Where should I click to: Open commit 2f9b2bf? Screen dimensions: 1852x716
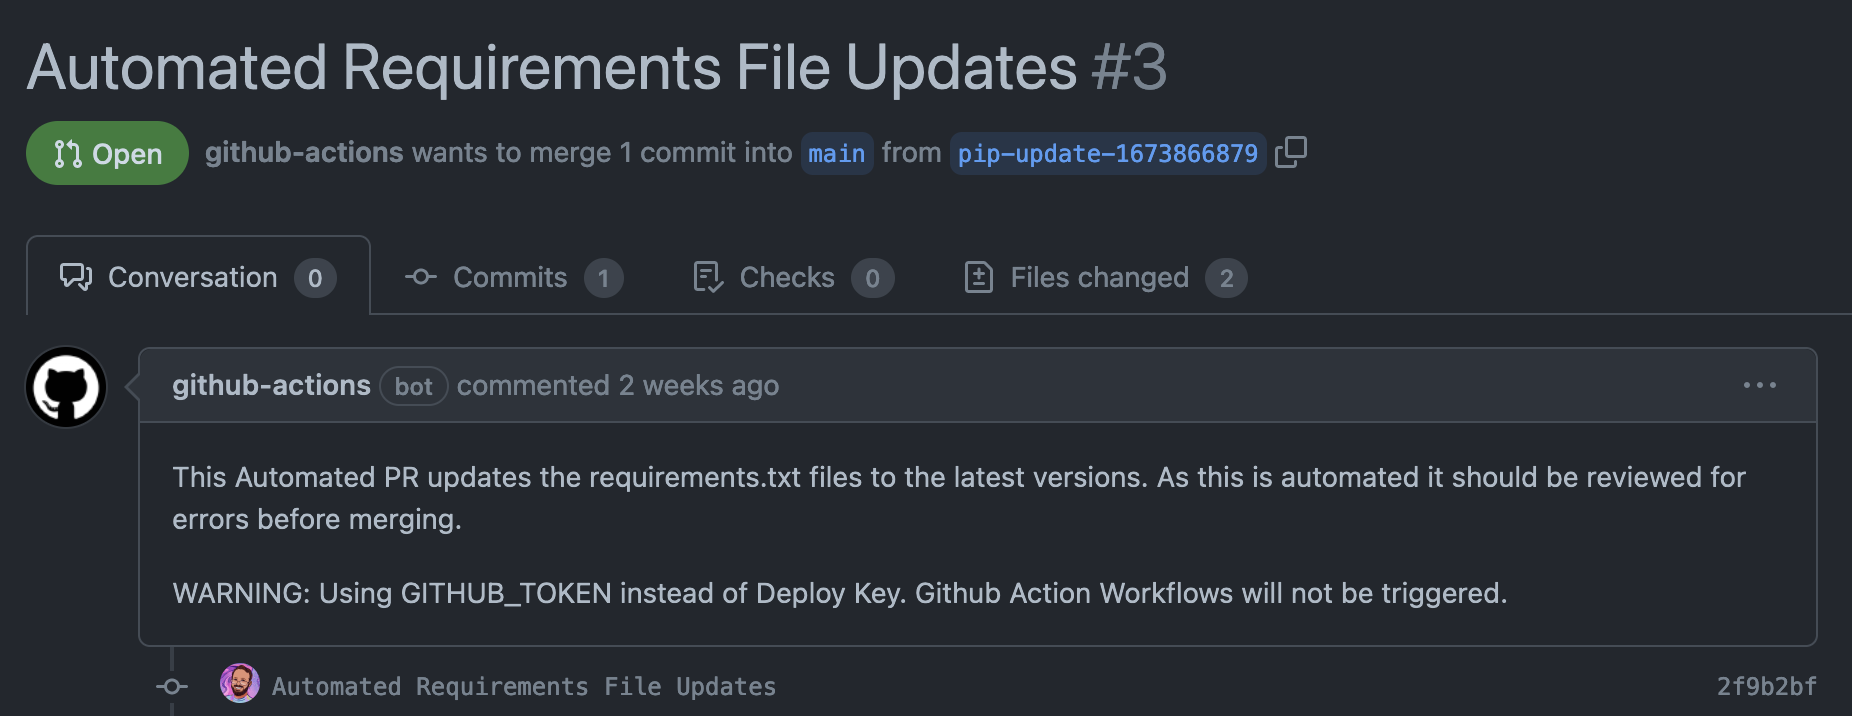[x=1767, y=686]
